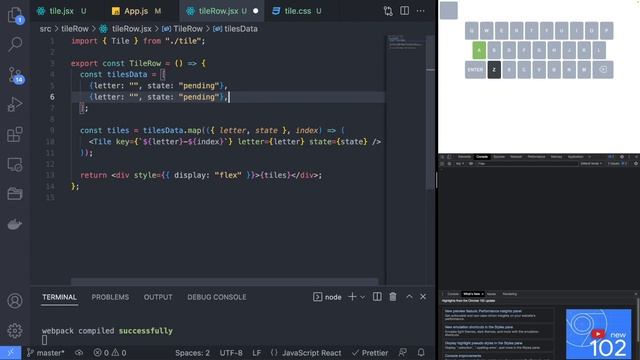Screen dimensions: 640x360
Task: Open the Default levels dropdown in devtools
Action: (x=591, y=164)
